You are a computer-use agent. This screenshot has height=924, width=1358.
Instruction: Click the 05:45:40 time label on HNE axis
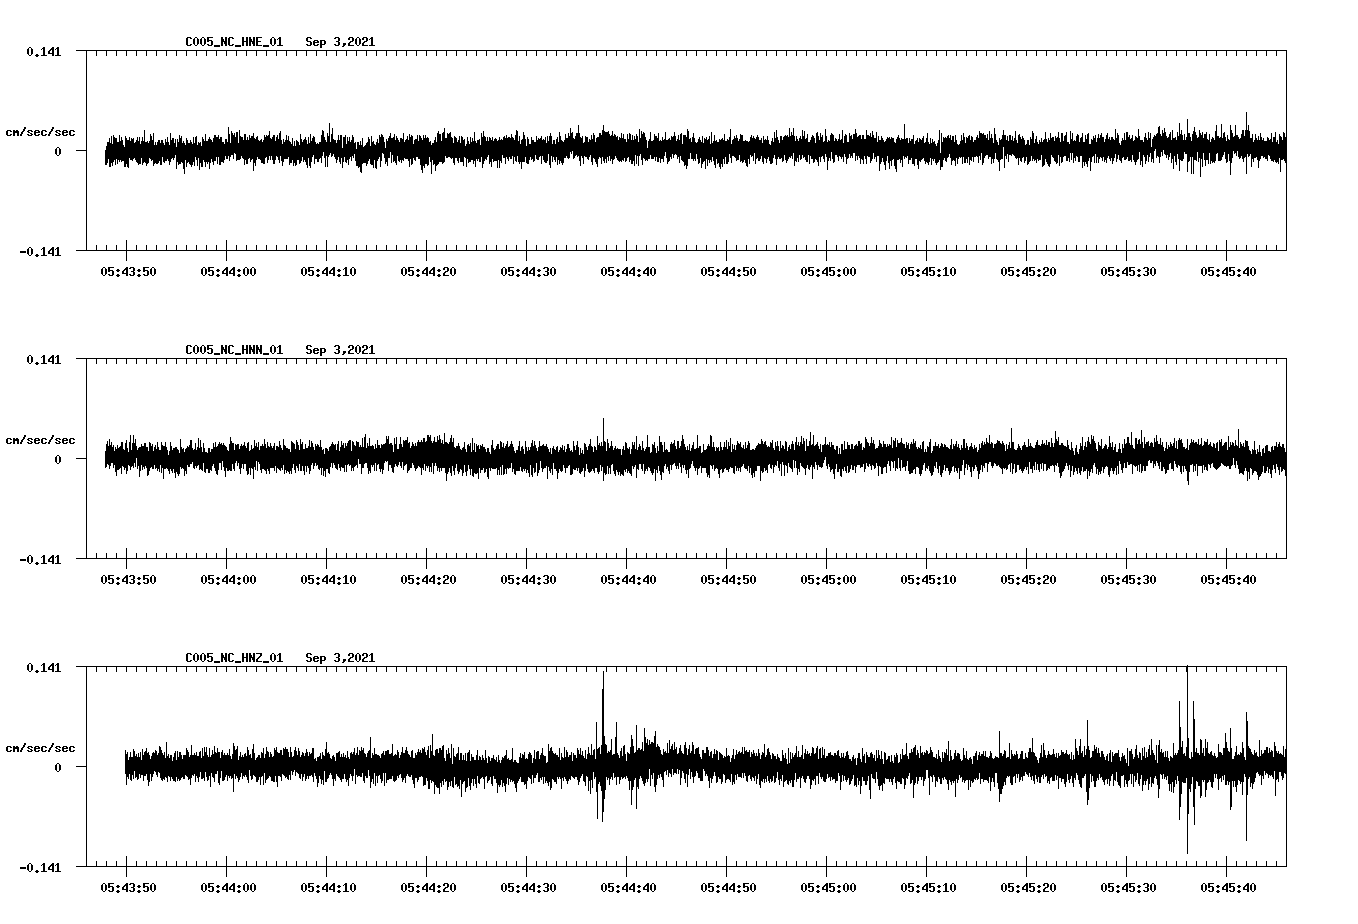tap(1228, 272)
